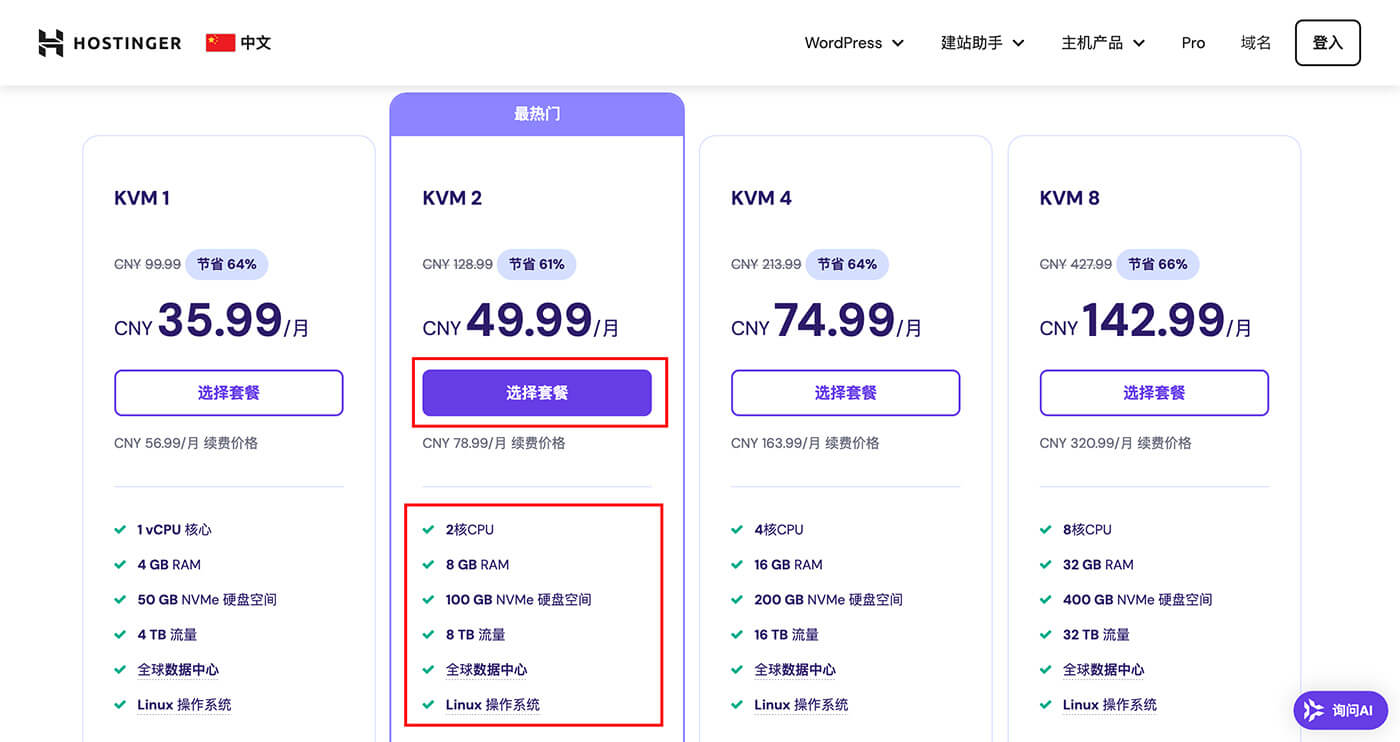Choose the KVM 1 plan with 选择套餐
This screenshot has height=742, width=1400.
pyautogui.click(x=229, y=393)
